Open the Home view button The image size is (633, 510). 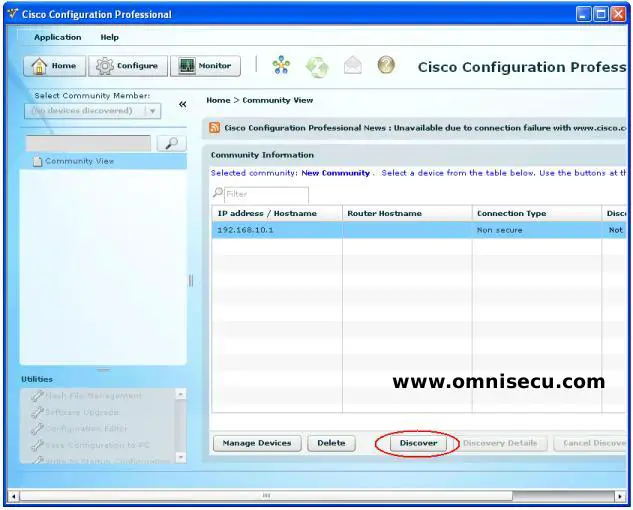point(54,66)
